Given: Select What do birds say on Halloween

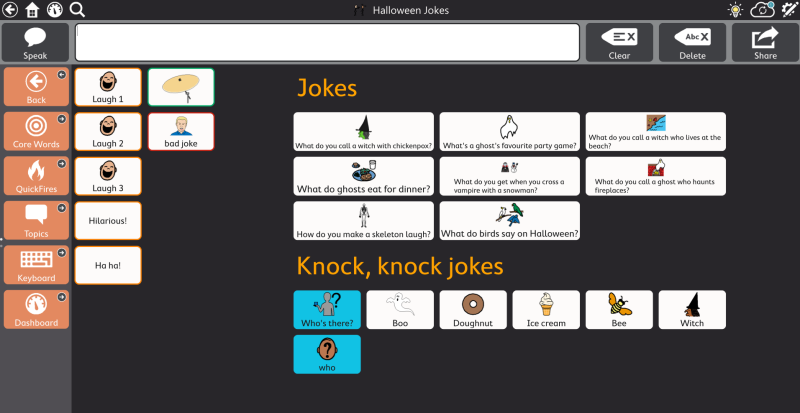Looking at the screenshot, I should pos(510,221).
